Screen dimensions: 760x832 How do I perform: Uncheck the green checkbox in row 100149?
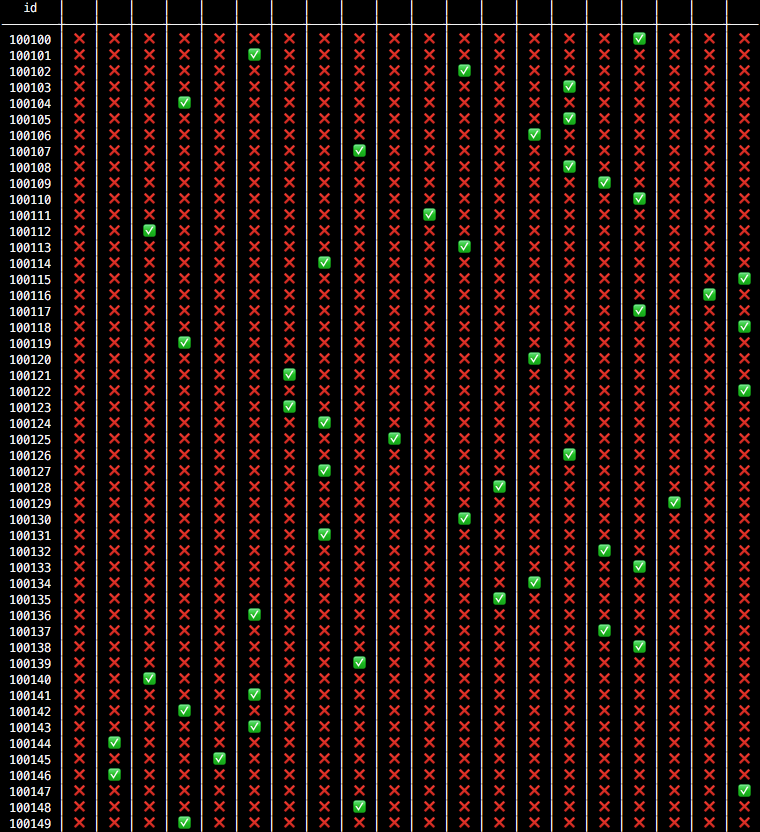click(184, 823)
